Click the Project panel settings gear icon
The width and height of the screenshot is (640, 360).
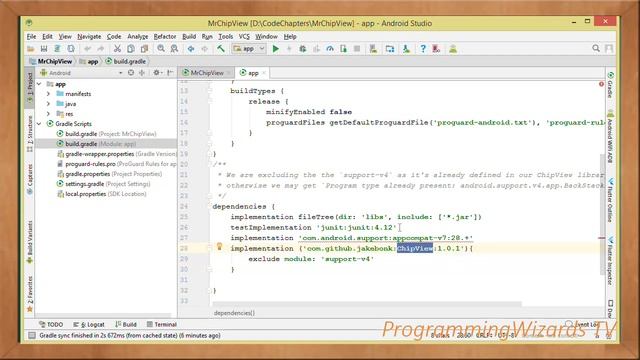click(x=157, y=73)
